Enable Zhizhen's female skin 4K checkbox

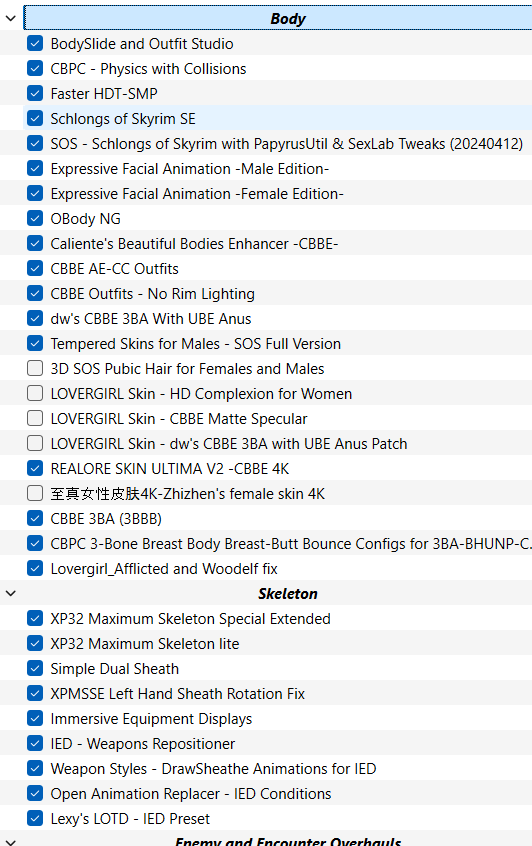click(35, 494)
